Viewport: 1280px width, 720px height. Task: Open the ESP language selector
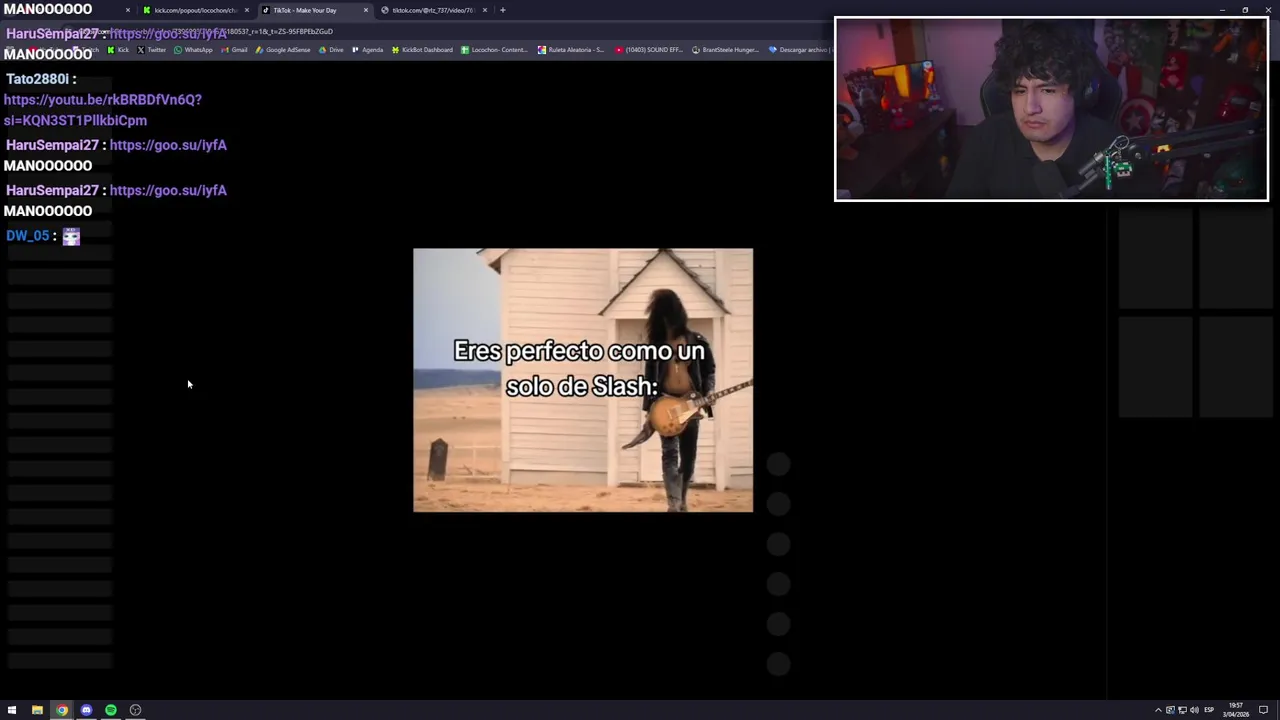pyautogui.click(x=1209, y=710)
